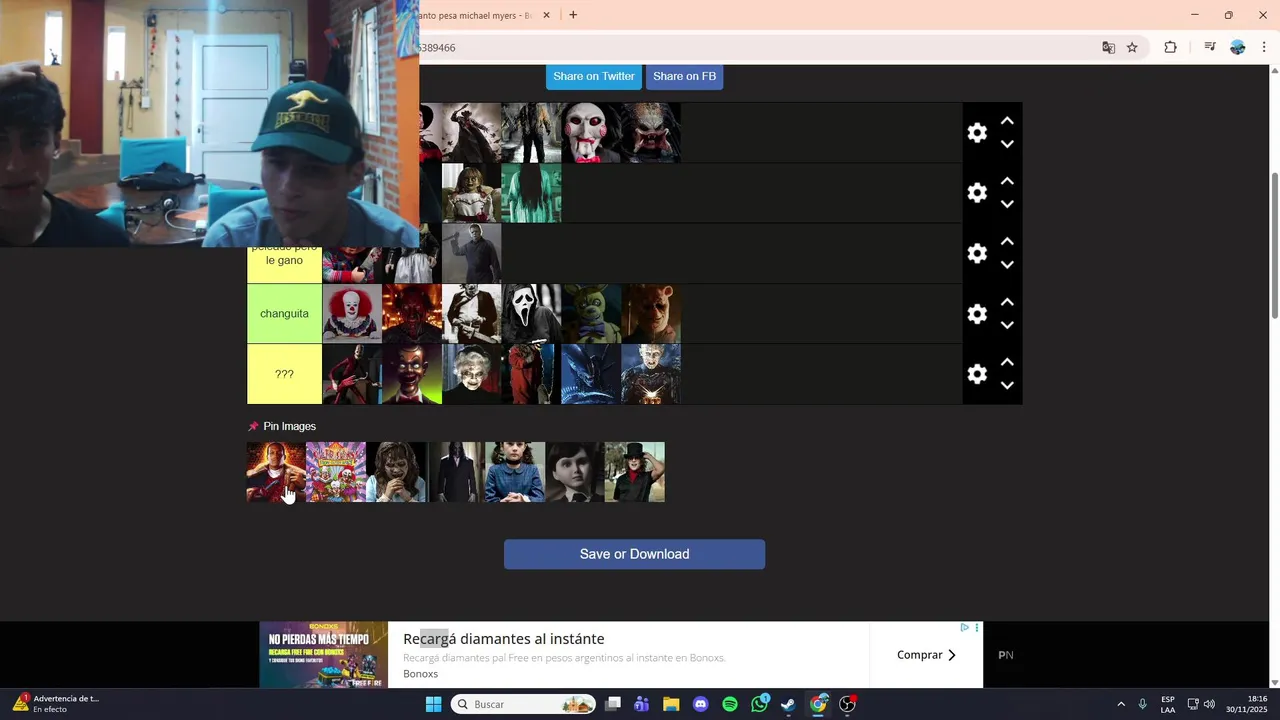Viewport: 1280px width, 720px height.
Task: Open the Chrome profile avatar
Action: coord(1238,47)
